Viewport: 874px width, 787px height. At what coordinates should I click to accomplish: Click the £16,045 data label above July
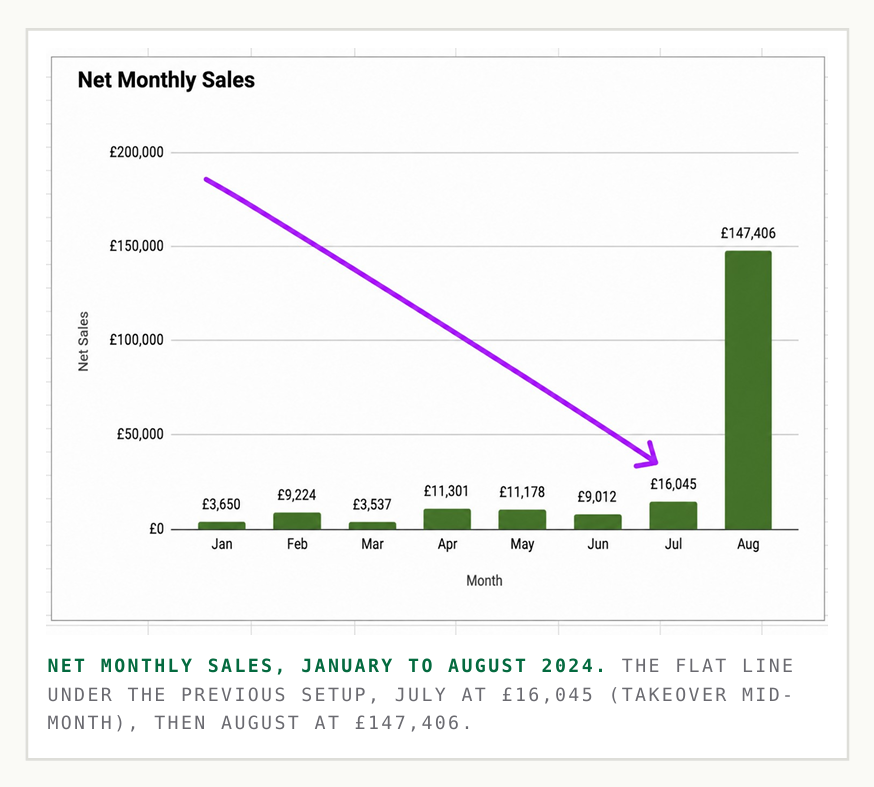673,484
